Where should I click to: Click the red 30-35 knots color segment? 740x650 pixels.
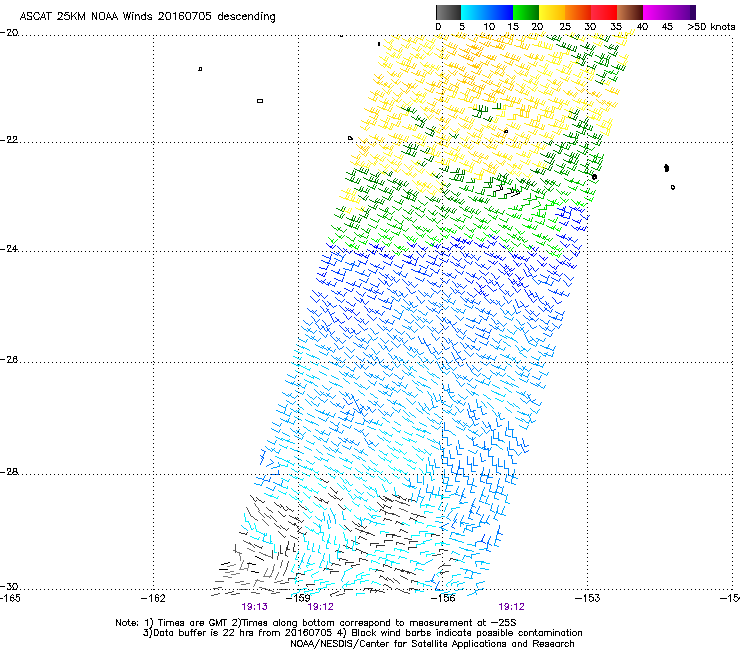click(604, 12)
